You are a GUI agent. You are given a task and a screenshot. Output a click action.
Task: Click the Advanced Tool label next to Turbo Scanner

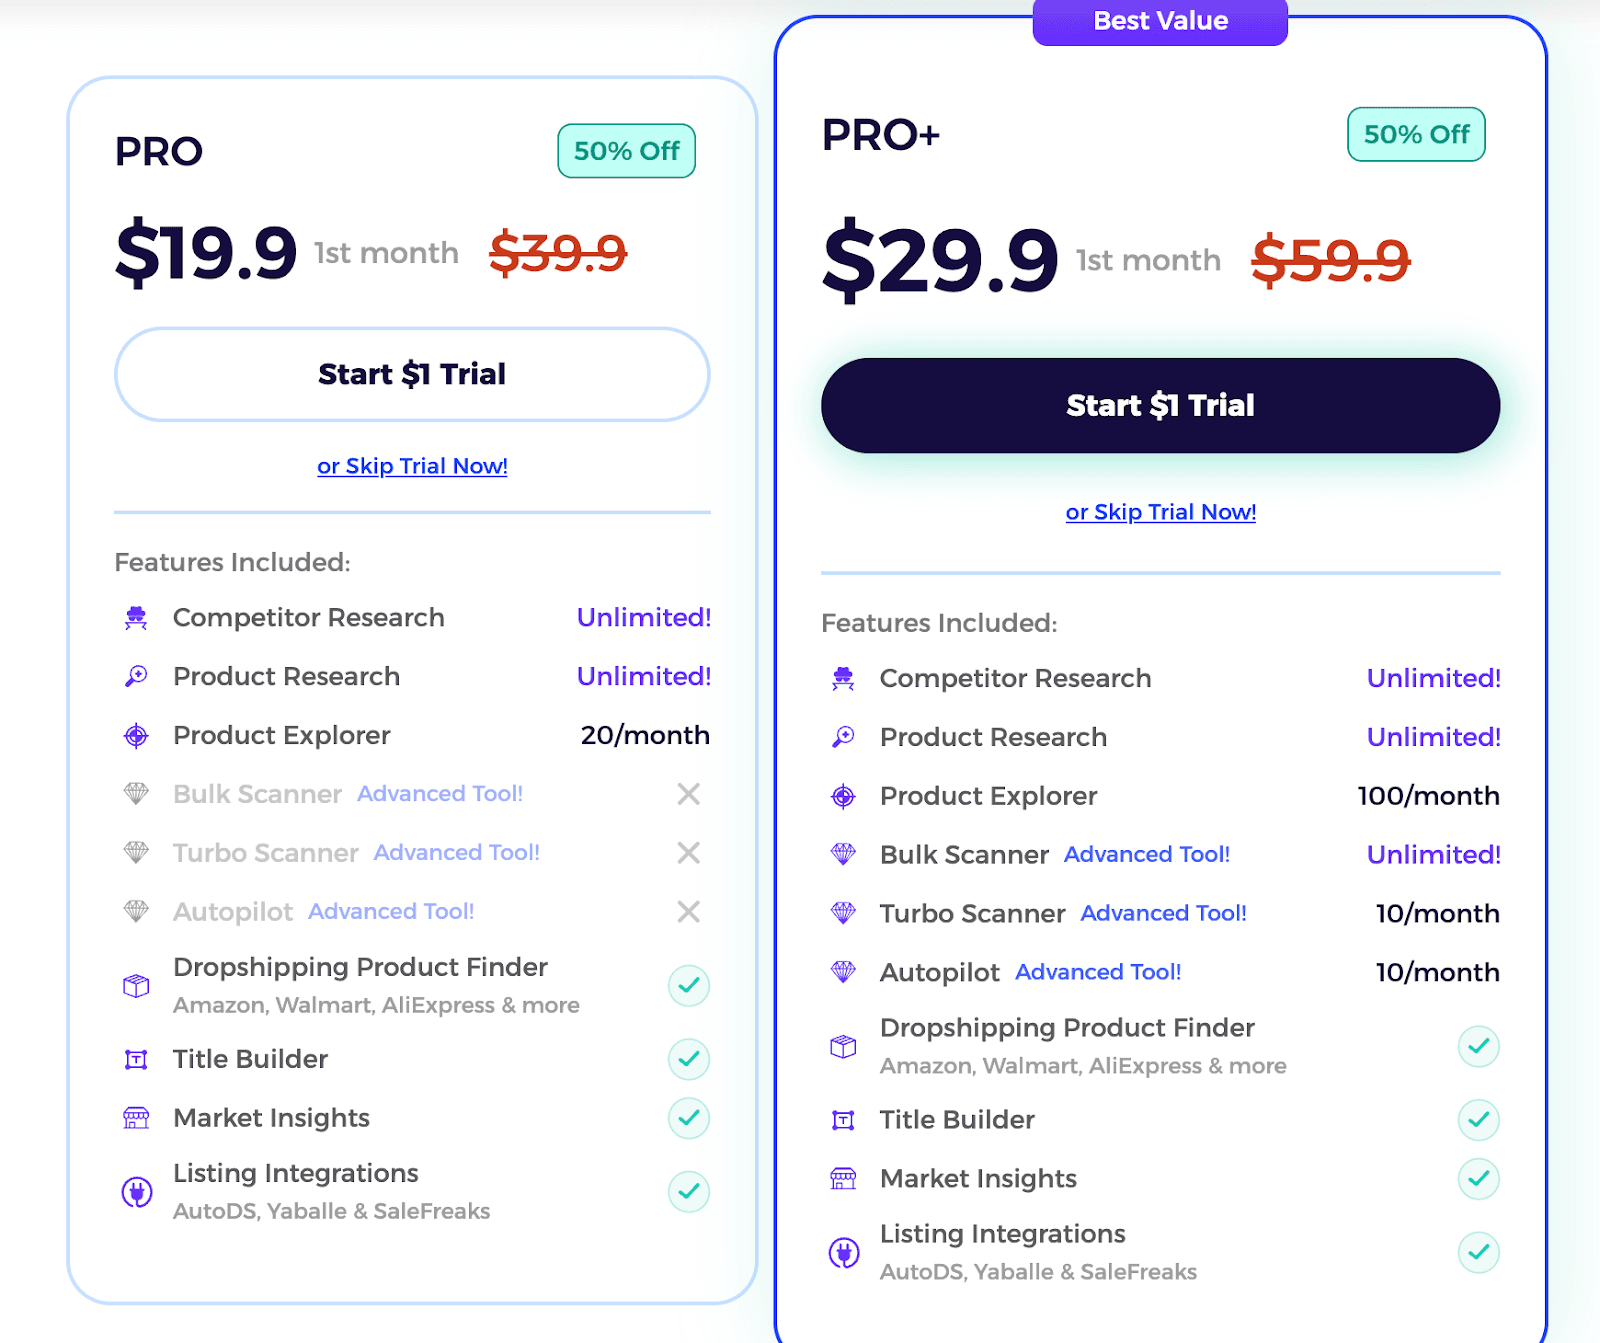click(x=457, y=852)
